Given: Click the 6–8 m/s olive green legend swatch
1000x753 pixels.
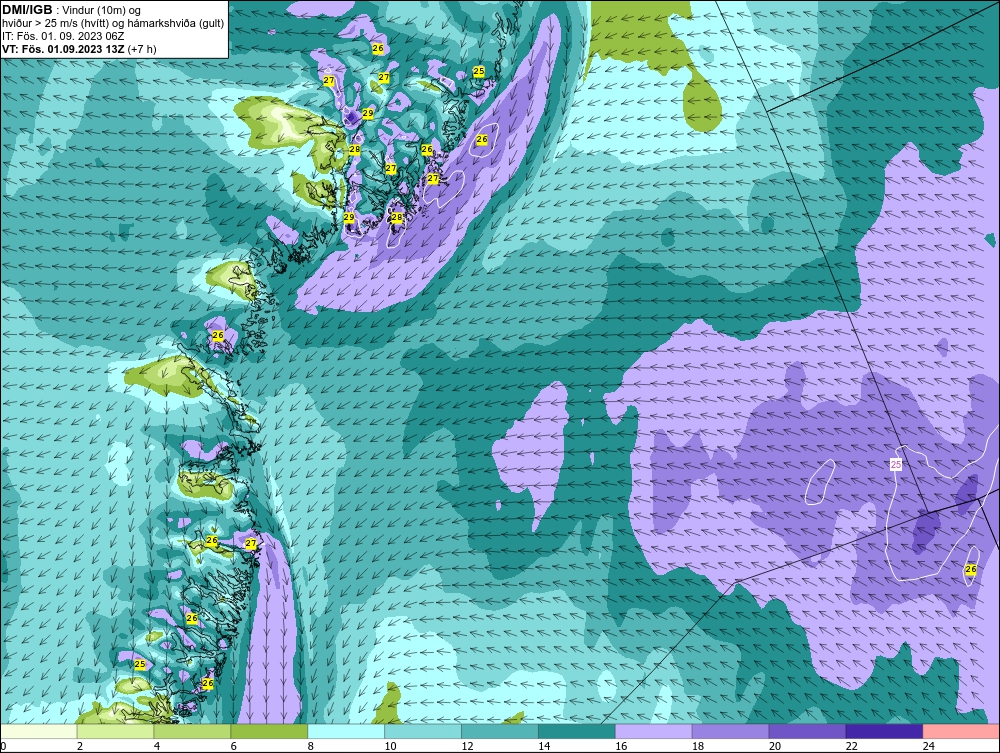Looking at the screenshot, I should pos(269,731).
